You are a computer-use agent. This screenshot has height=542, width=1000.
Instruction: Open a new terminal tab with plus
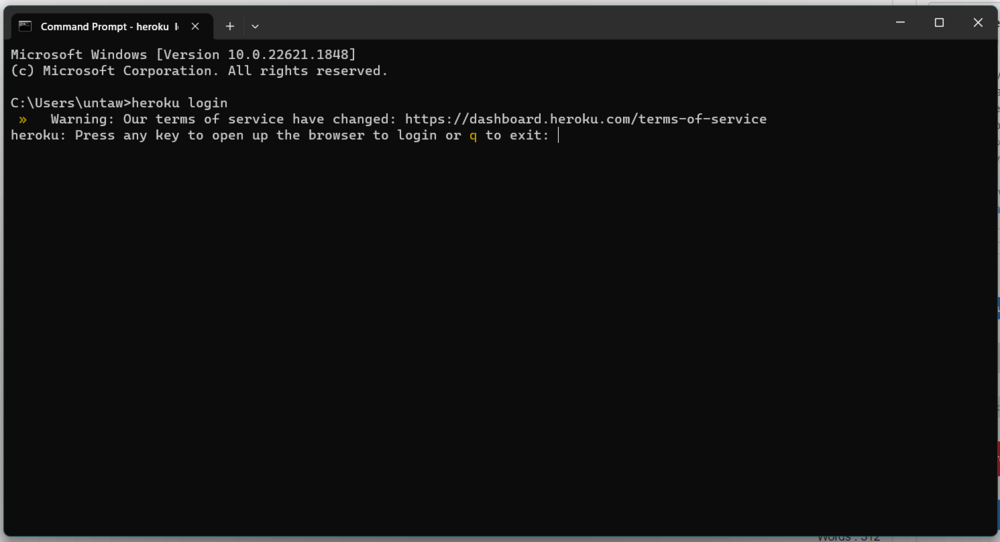point(230,26)
